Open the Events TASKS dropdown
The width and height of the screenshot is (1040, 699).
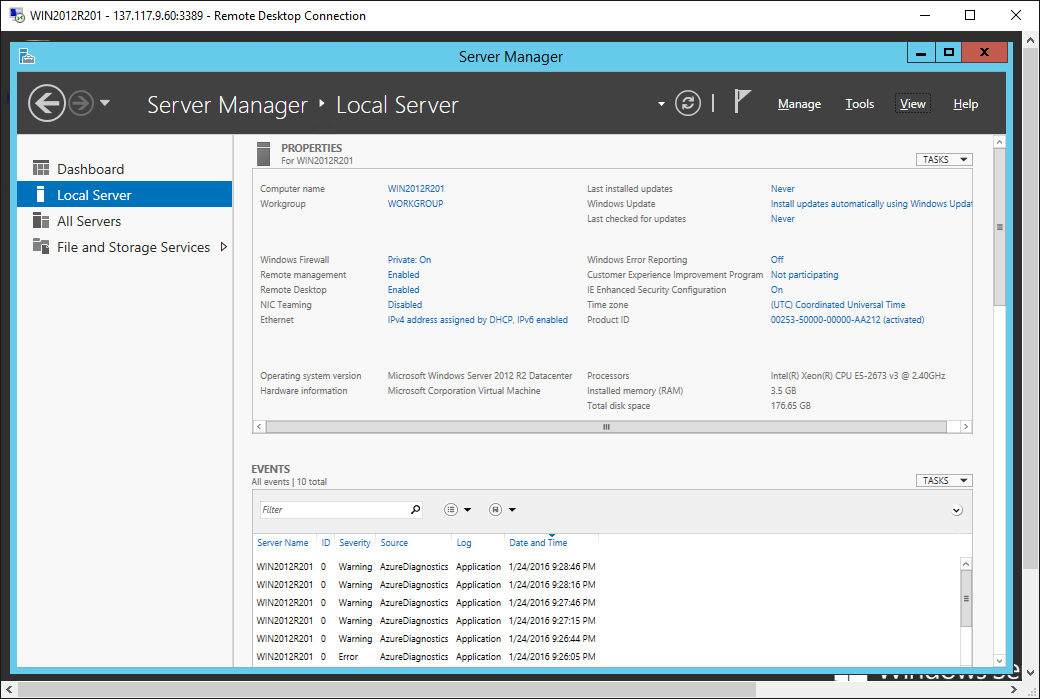click(x=944, y=481)
